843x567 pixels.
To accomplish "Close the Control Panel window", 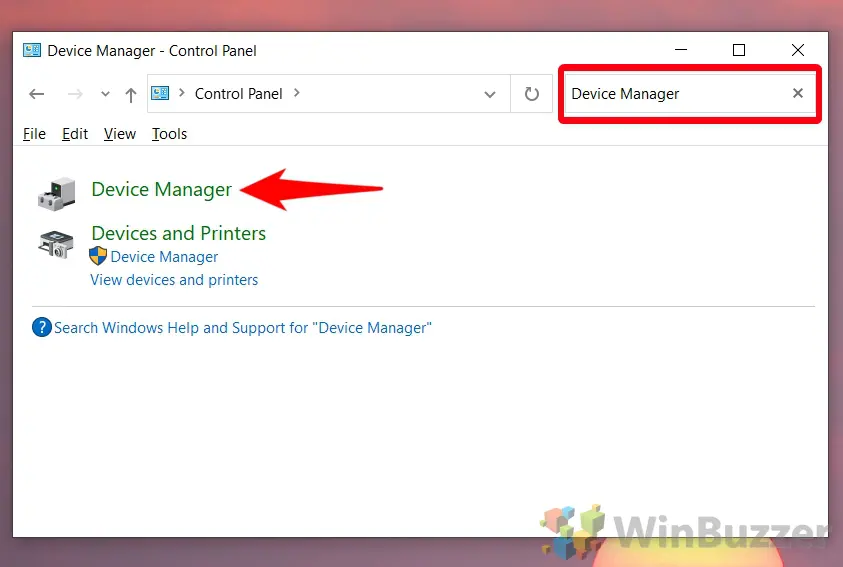I will tap(798, 50).
